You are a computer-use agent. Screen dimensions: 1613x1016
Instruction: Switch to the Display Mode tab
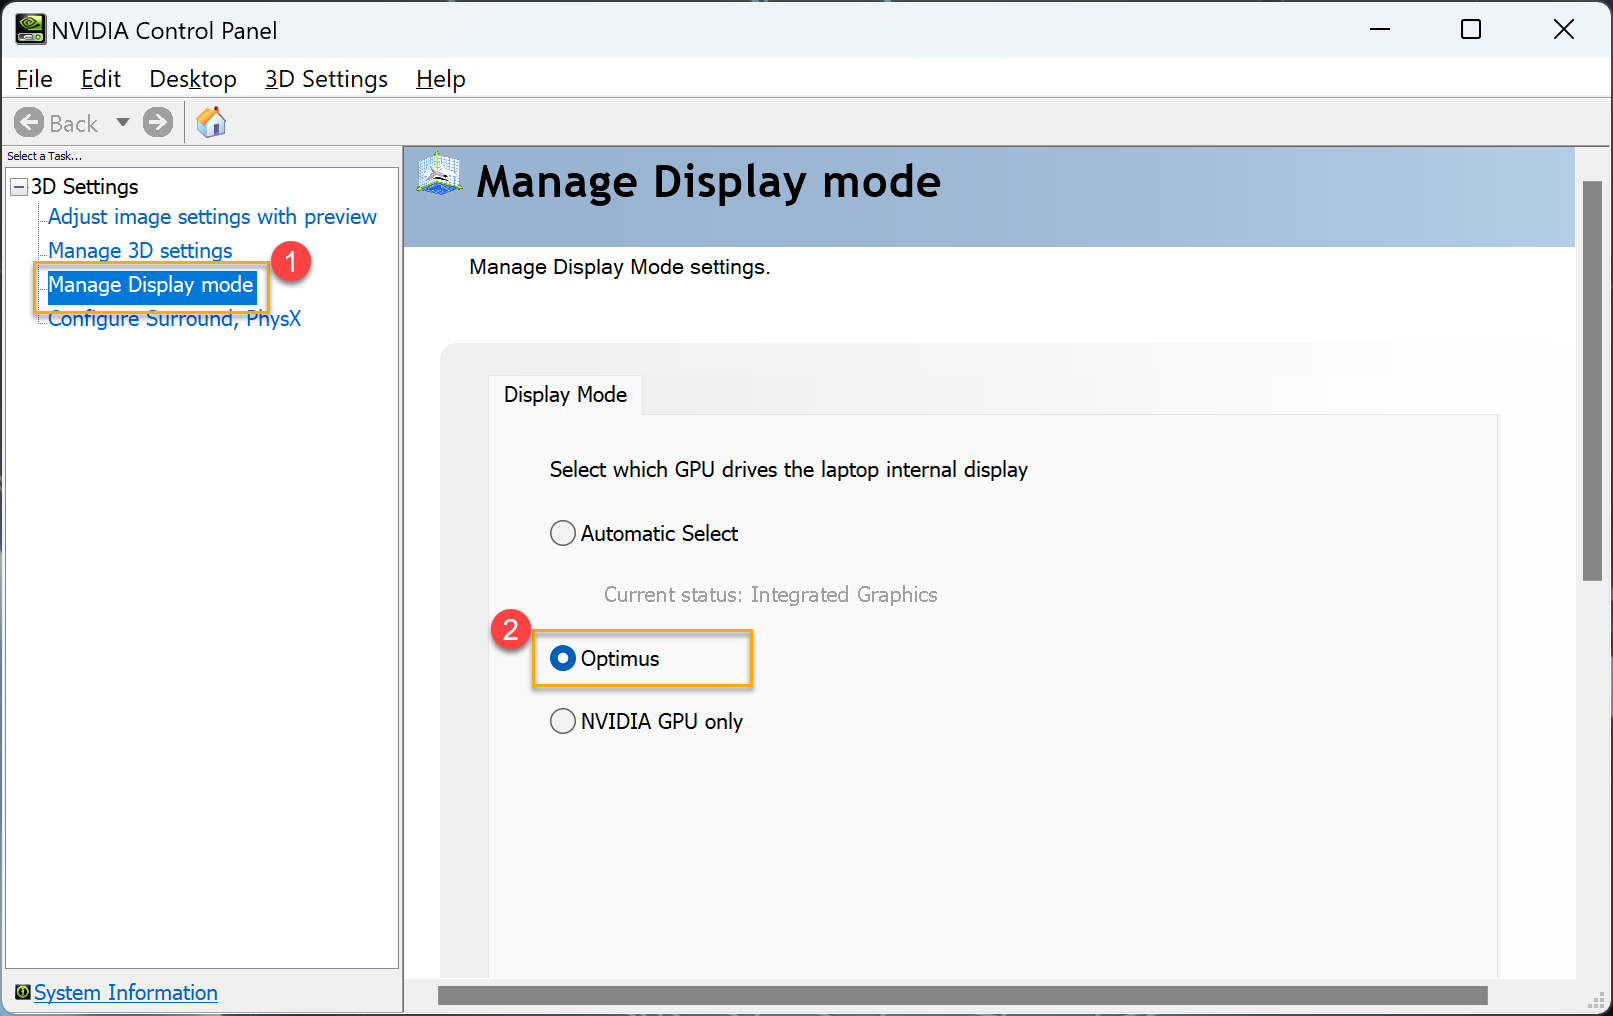[x=565, y=395]
